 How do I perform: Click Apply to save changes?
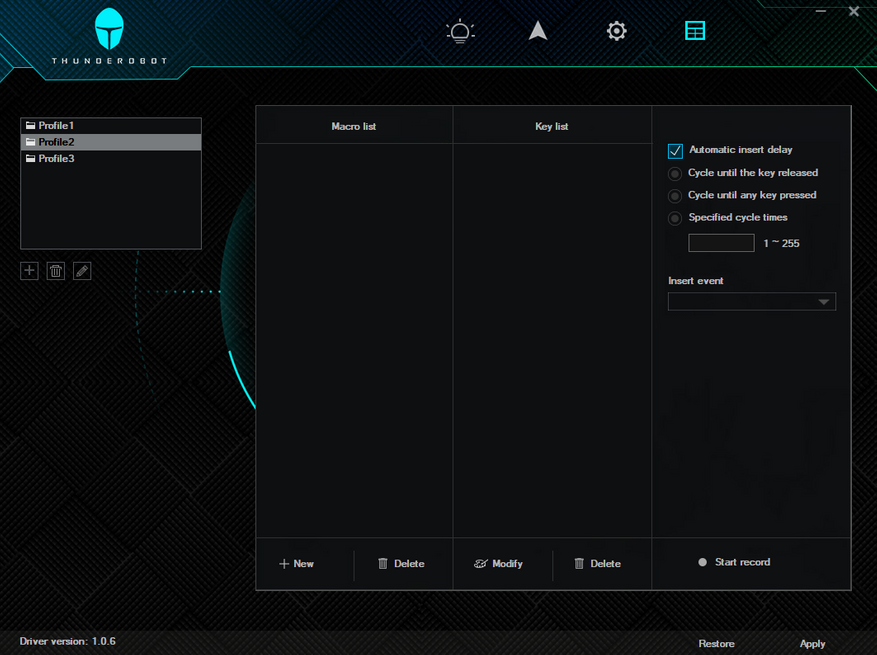click(x=812, y=644)
